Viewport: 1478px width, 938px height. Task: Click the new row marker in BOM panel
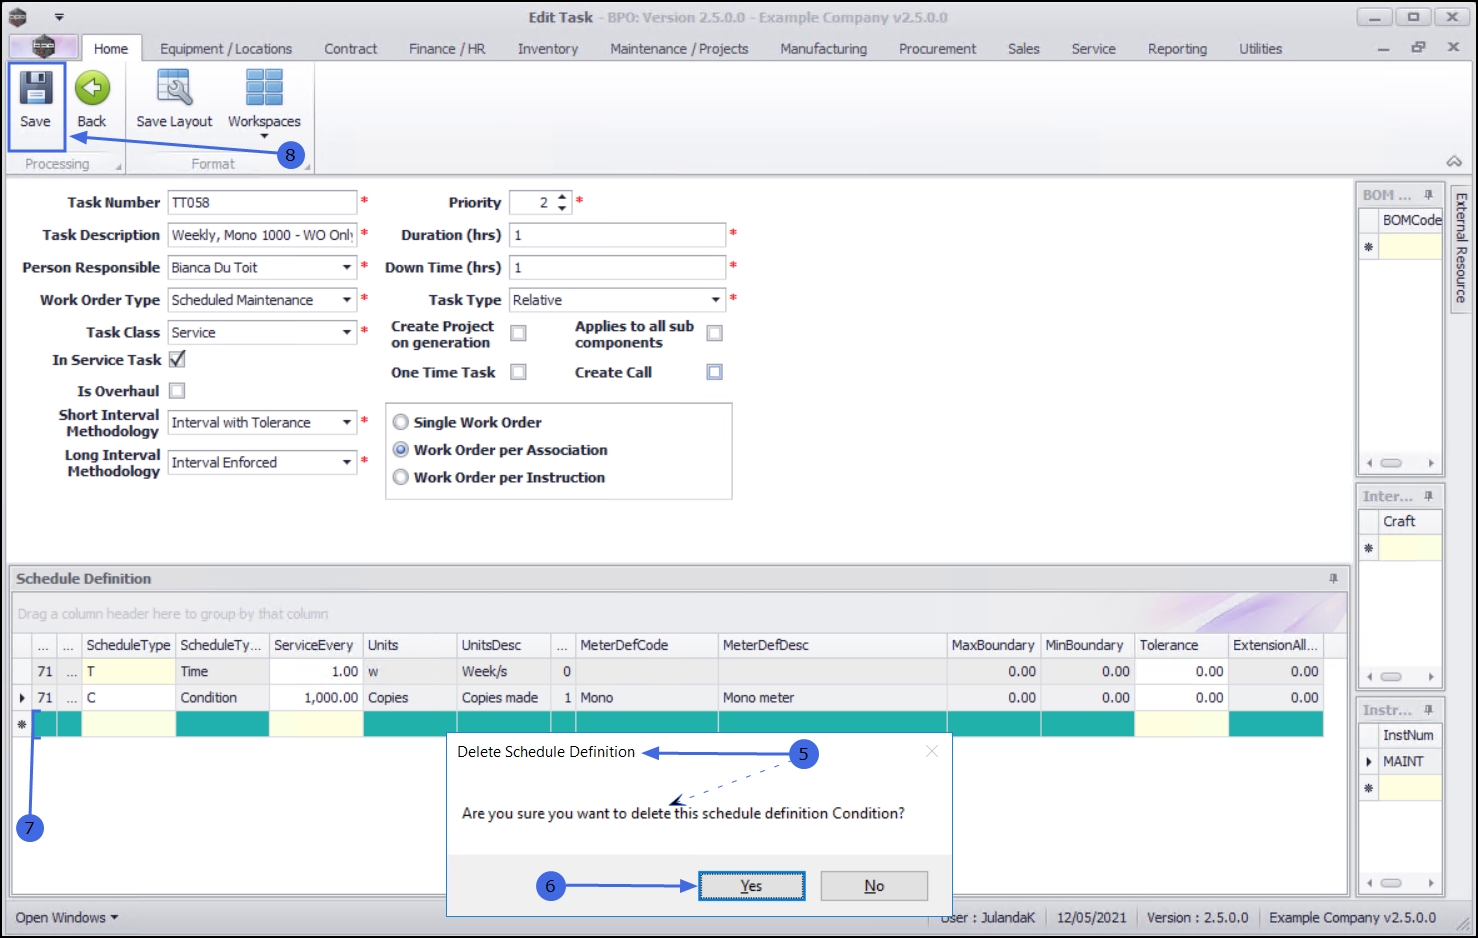pyautogui.click(x=1369, y=247)
